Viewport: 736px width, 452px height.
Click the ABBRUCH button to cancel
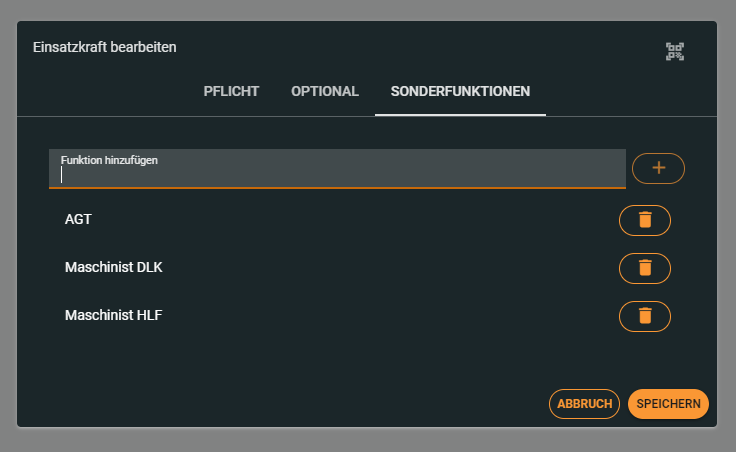pyautogui.click(x=584, y=404)
